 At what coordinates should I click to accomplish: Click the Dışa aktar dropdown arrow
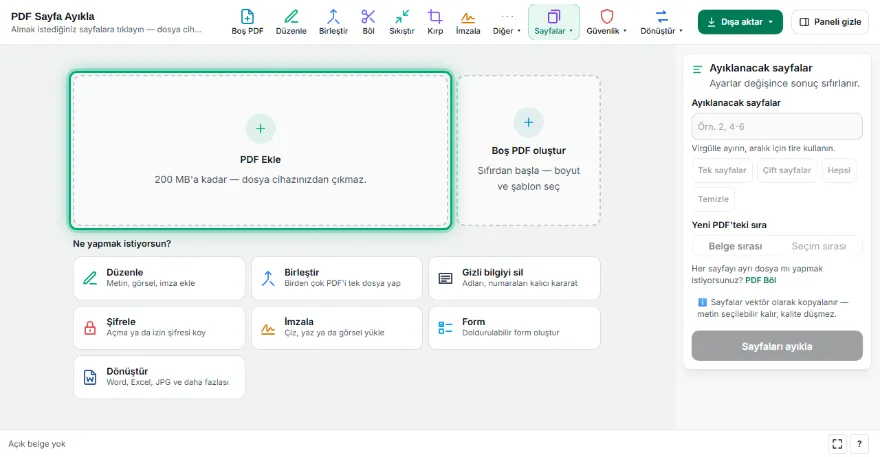(771, 22)
